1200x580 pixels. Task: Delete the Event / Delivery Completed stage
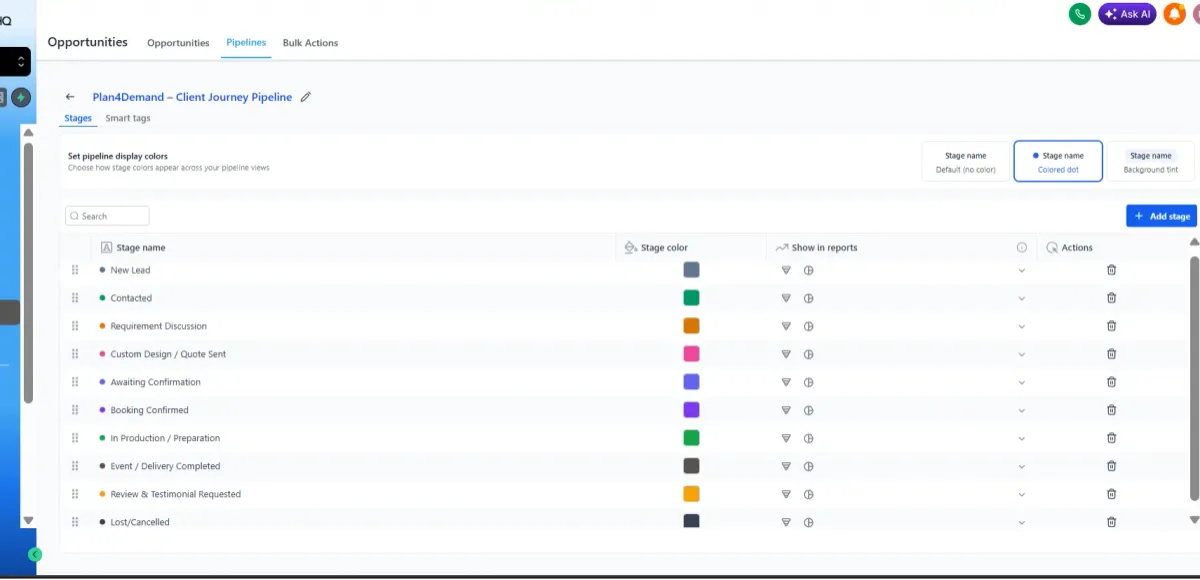click(1111, 466)
